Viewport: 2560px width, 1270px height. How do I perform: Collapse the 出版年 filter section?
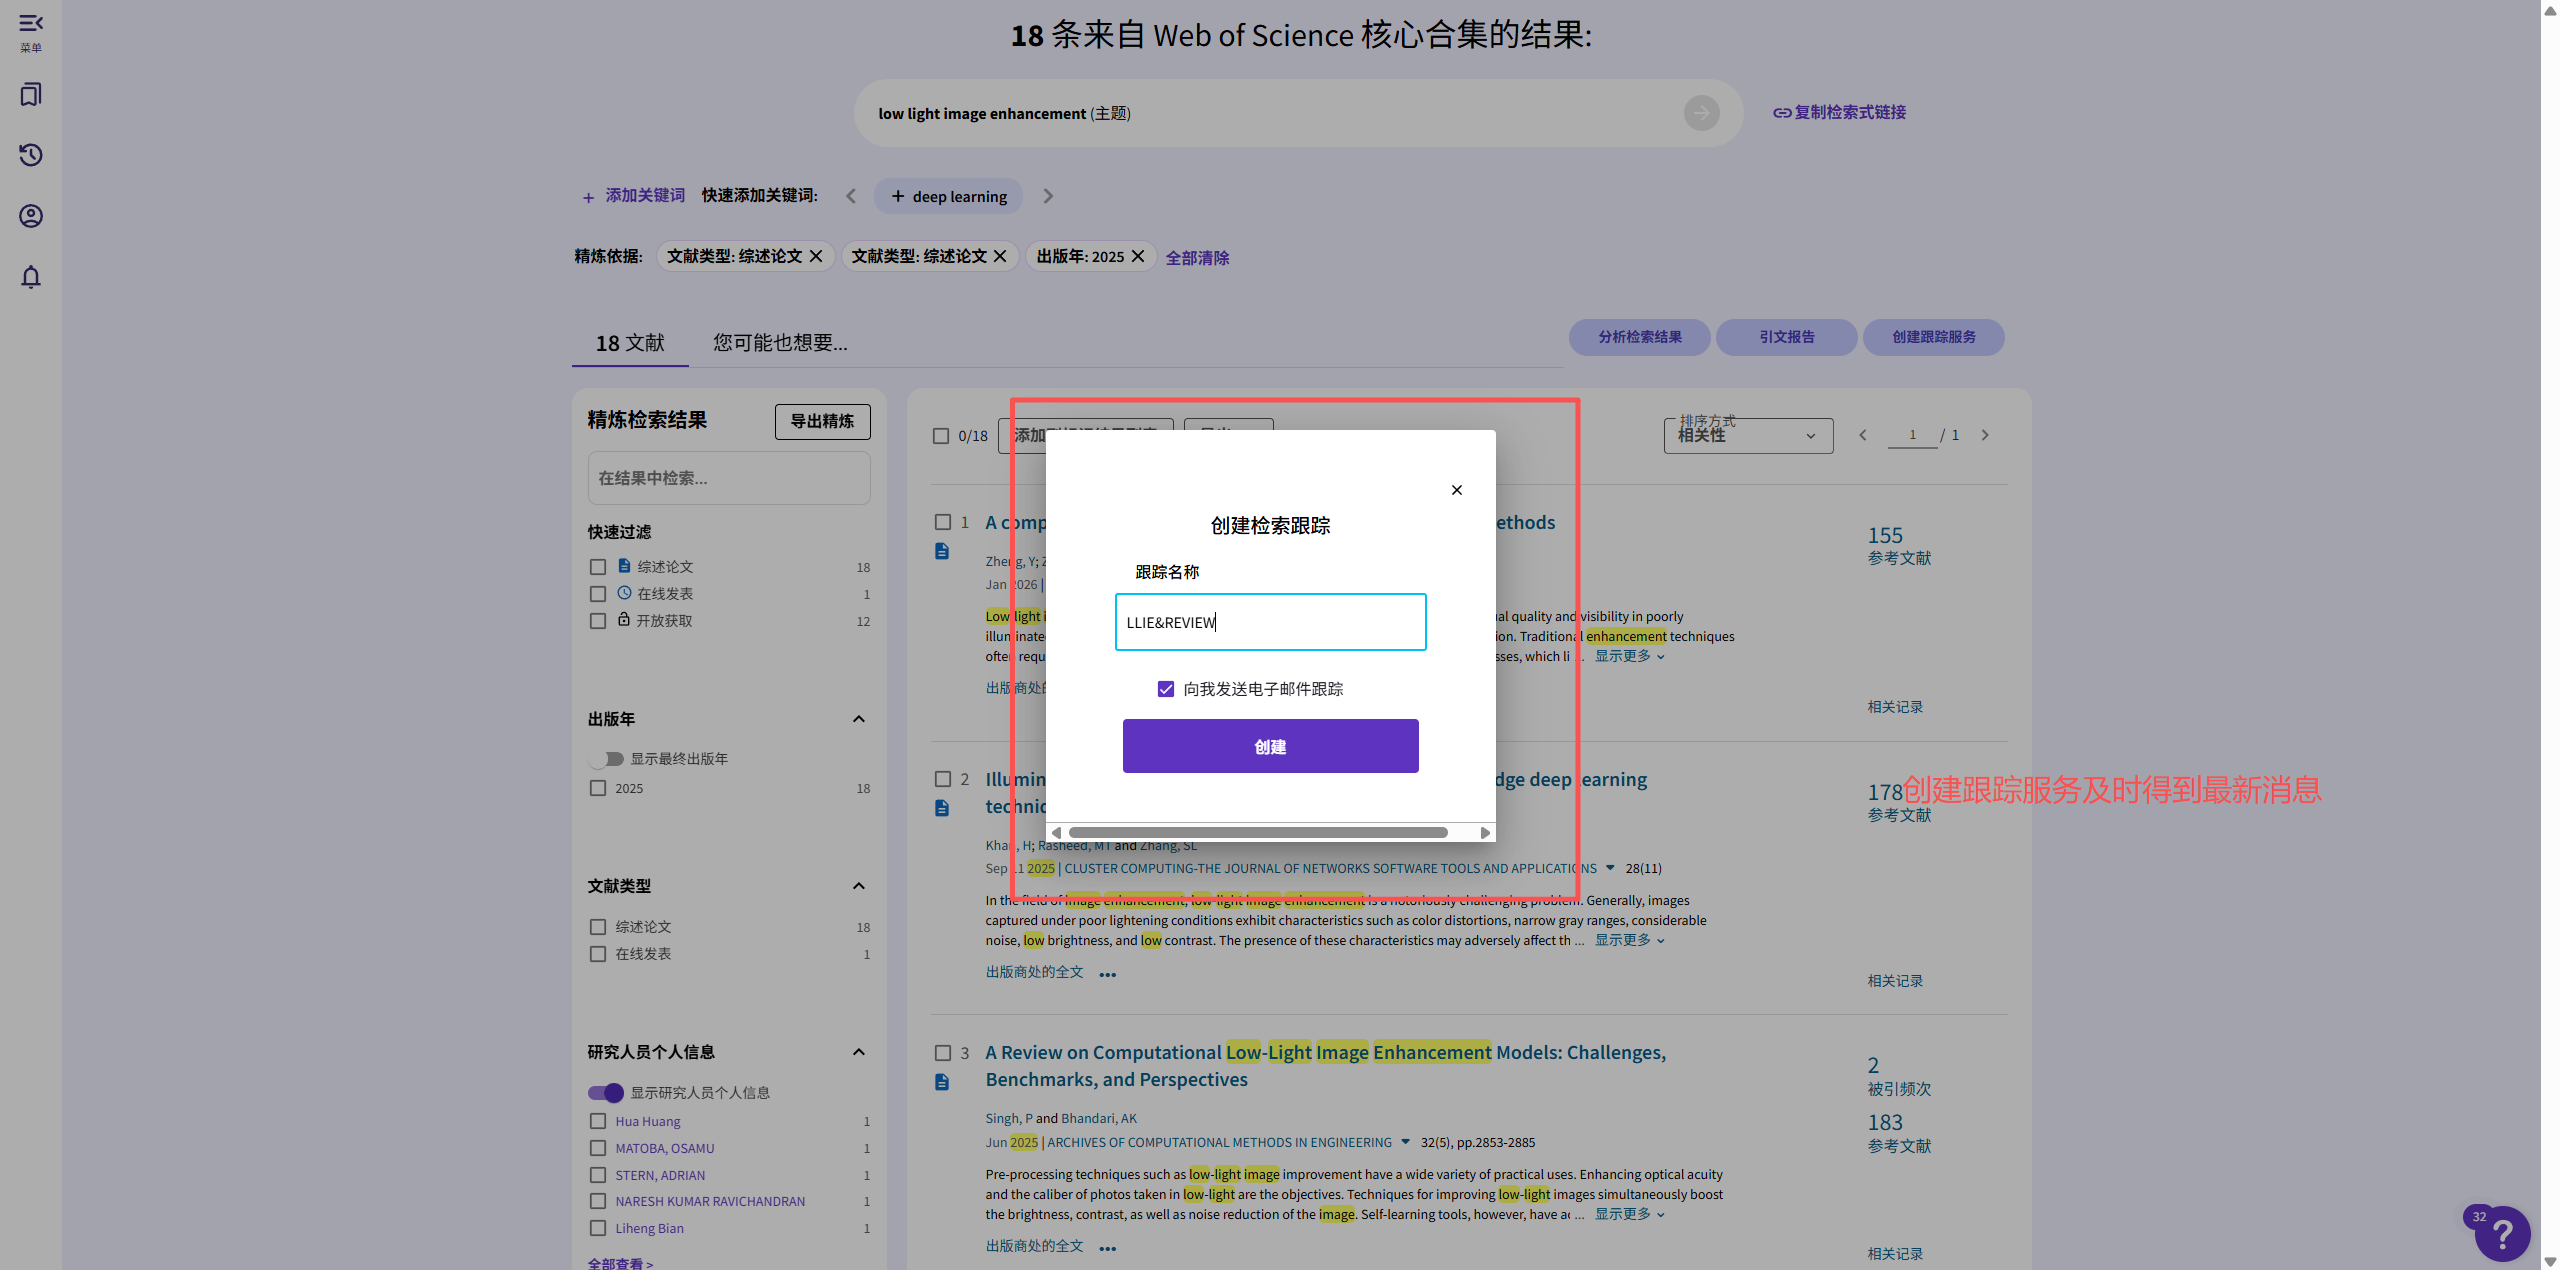click(x=858, y=719)
